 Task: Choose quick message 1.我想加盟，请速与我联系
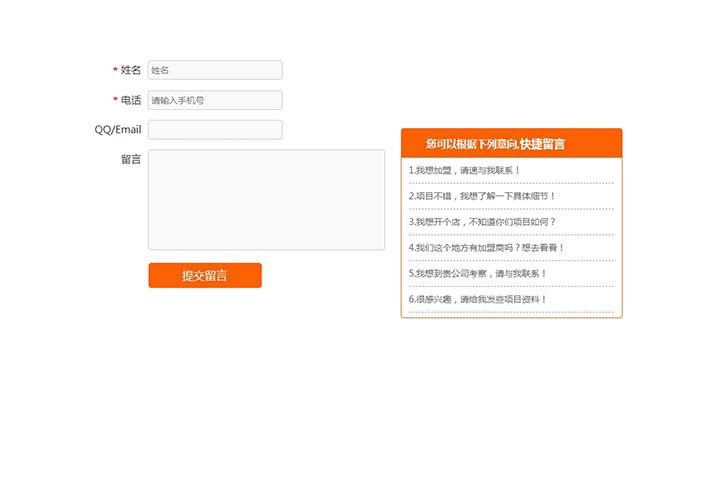464,170
